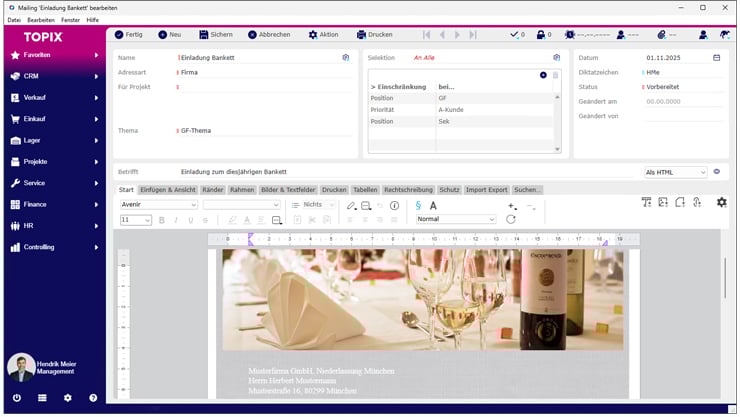The height and width of the screenshot is (417, 740).
Task: Click the Sichern button
Action: pyautogui.click(x=216, y=35)
